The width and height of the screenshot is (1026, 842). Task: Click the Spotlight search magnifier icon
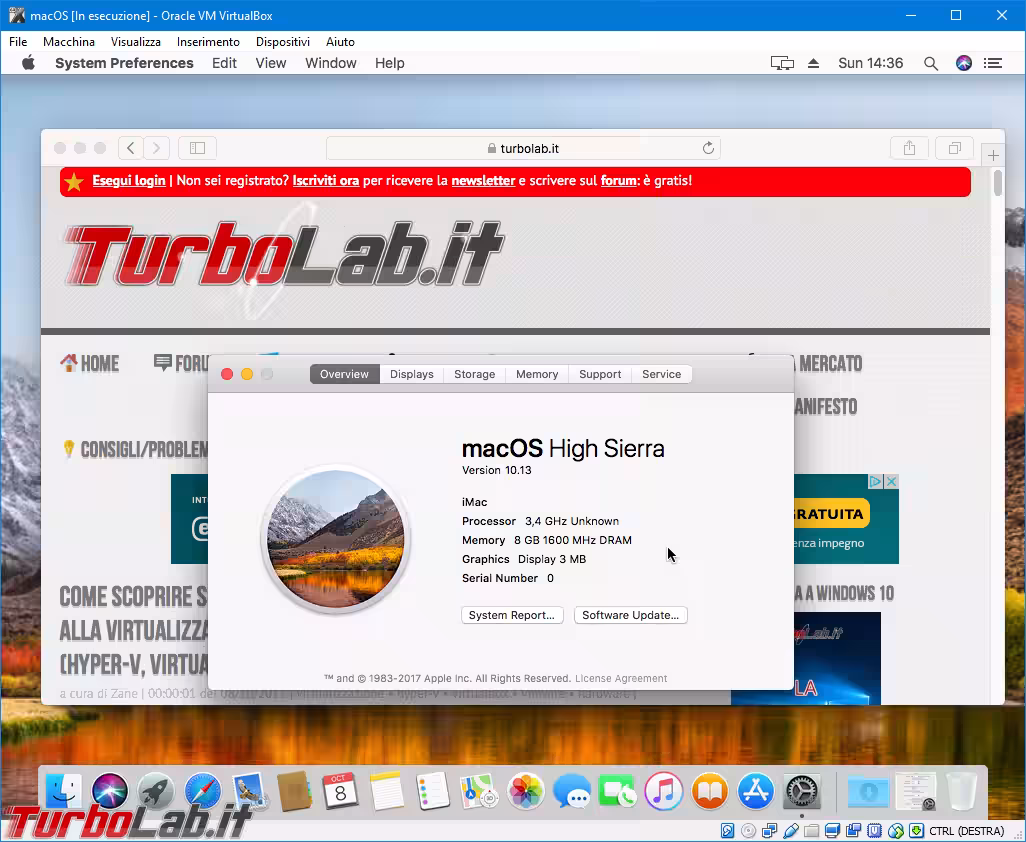931,63
